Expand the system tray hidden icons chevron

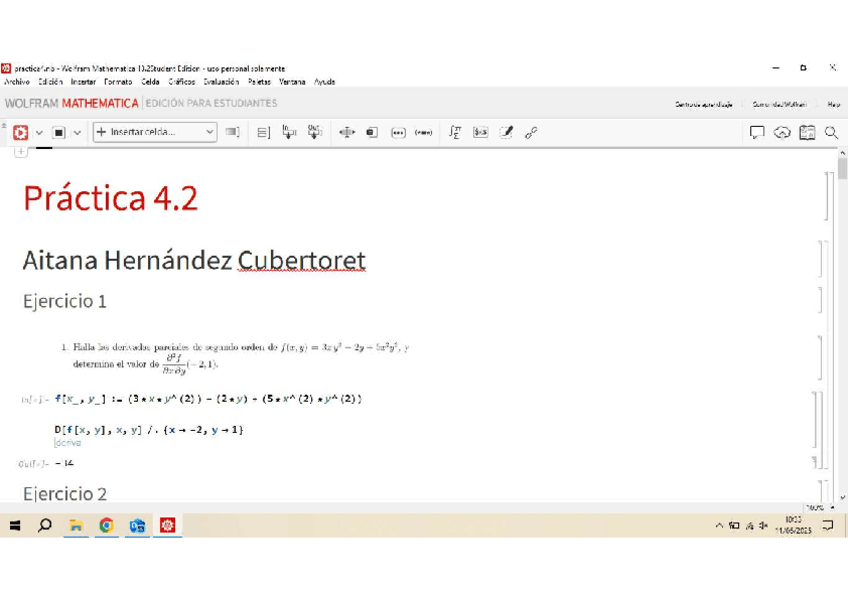(x=719, y=525)
